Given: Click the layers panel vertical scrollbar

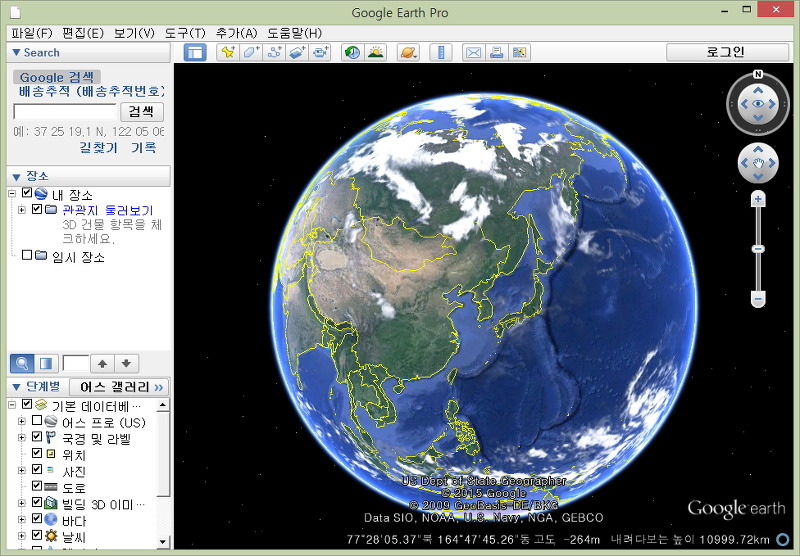Looking at the screenshot, I should coord(163,454).
